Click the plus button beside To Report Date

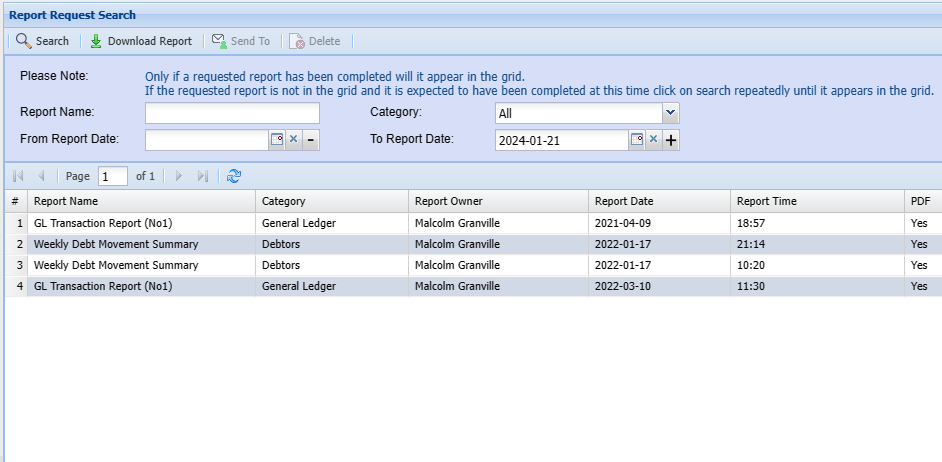point(671,141)
